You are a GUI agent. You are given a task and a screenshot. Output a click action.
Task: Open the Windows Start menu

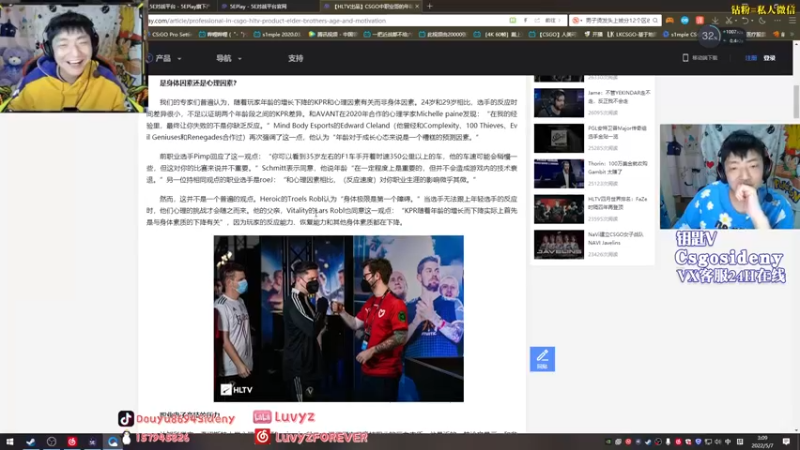click(10, 442)
